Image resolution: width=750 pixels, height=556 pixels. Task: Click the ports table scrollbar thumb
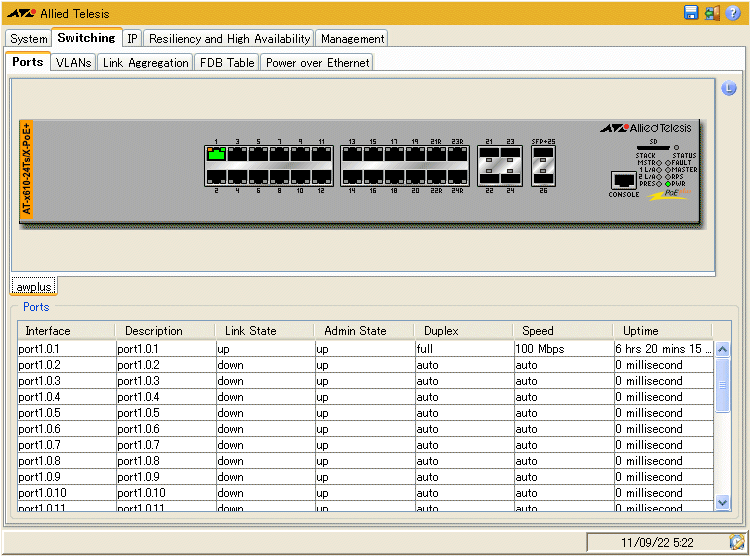(722, 385)
